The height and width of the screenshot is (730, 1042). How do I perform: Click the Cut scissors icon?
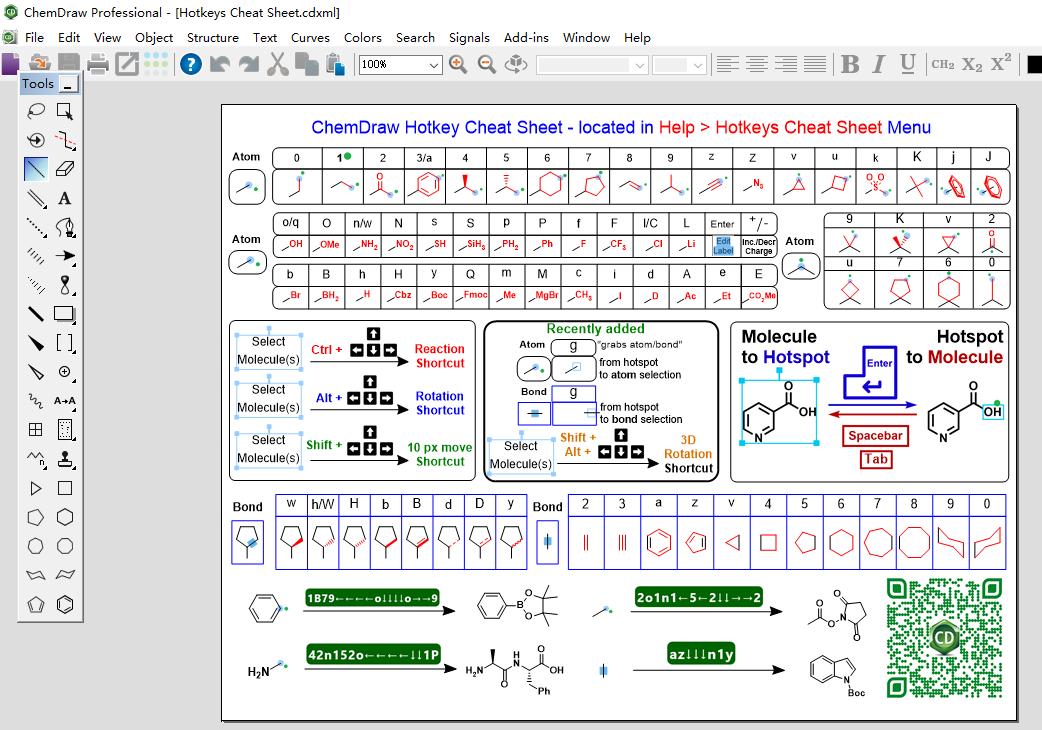coord(277,64)
